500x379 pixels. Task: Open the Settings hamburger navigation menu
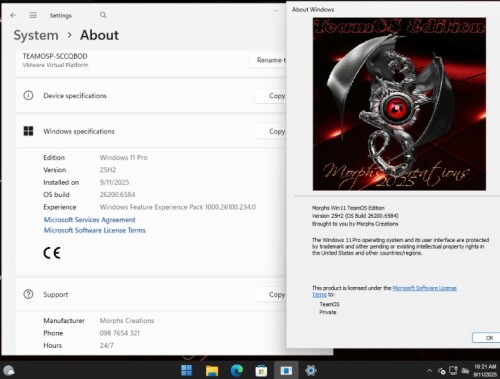coord(33,15)
